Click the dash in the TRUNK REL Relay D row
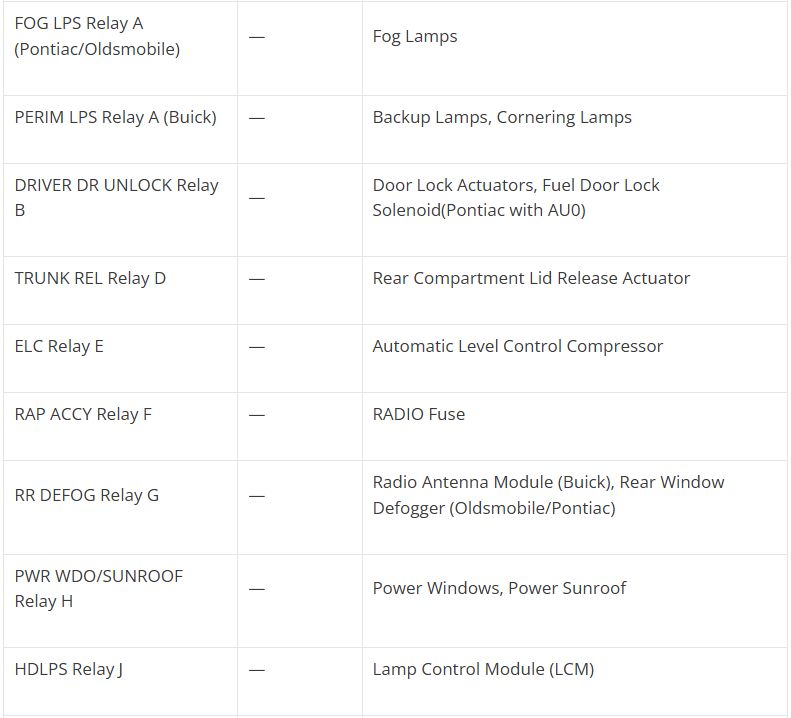The image size is (791, 718). pyautogui.click(x=257, y=278)
